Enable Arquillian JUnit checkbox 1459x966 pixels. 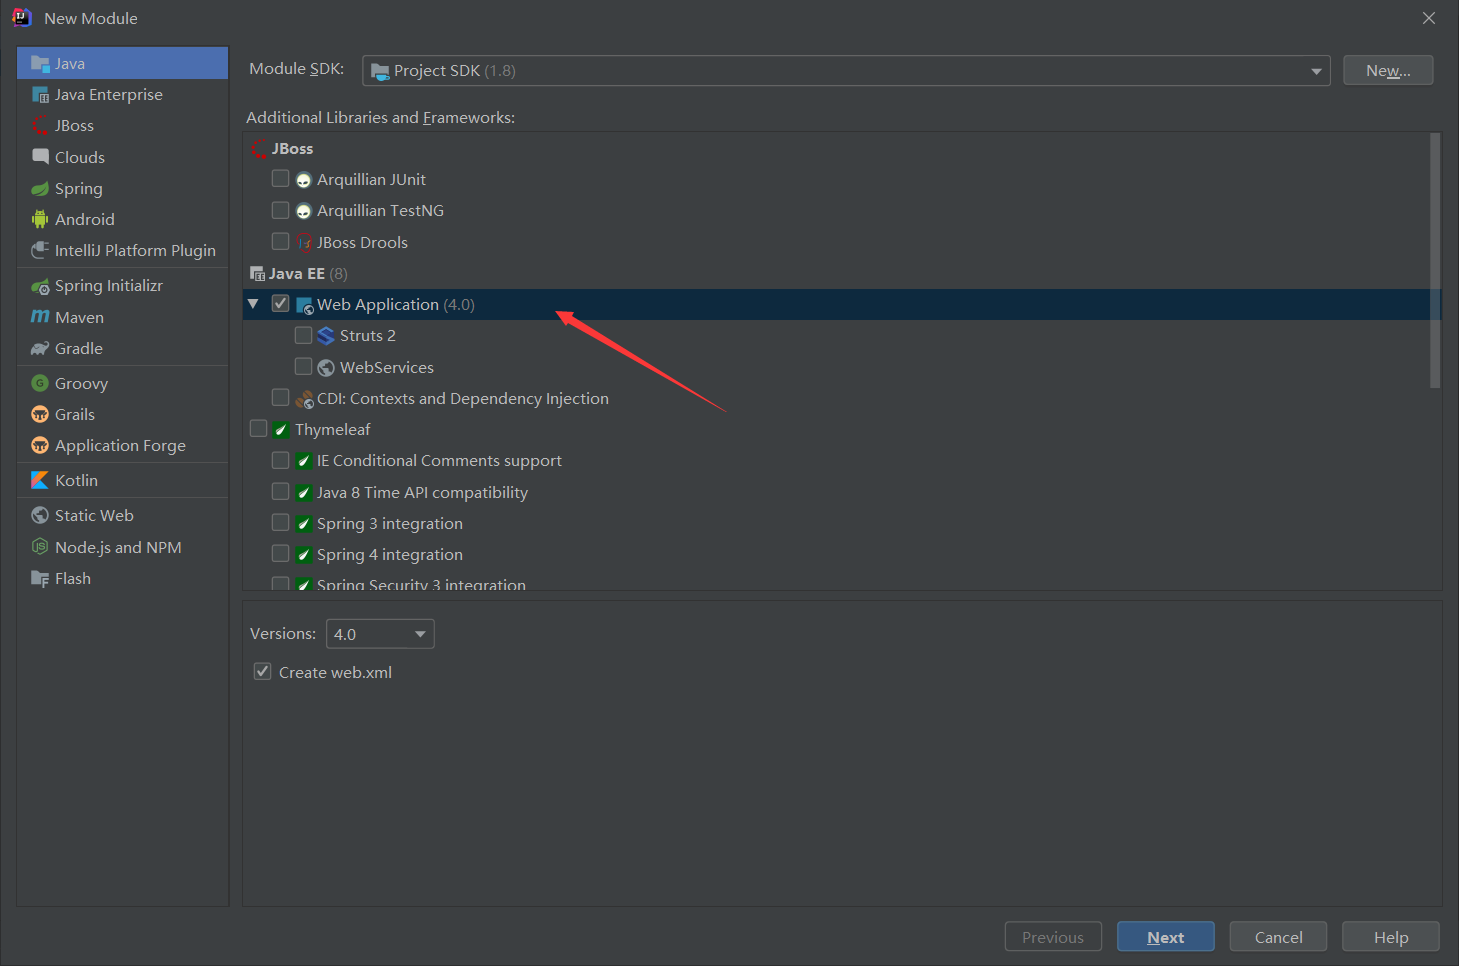click(x=280, y=178)
